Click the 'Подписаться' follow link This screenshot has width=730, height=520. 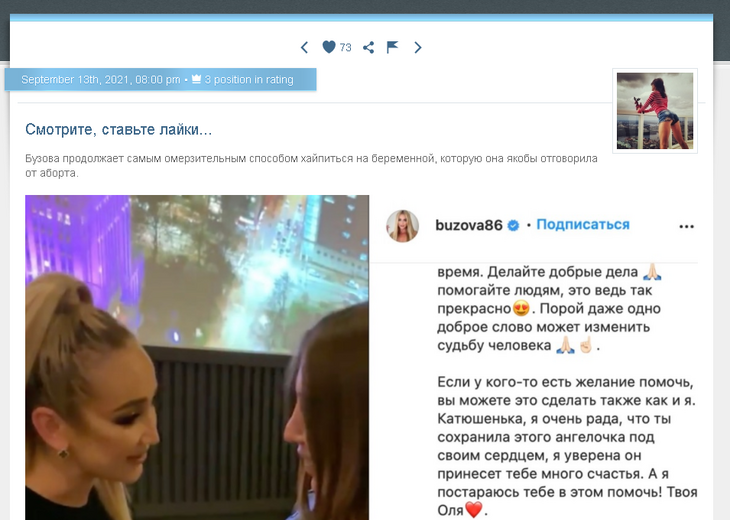[x=583, y=225]
